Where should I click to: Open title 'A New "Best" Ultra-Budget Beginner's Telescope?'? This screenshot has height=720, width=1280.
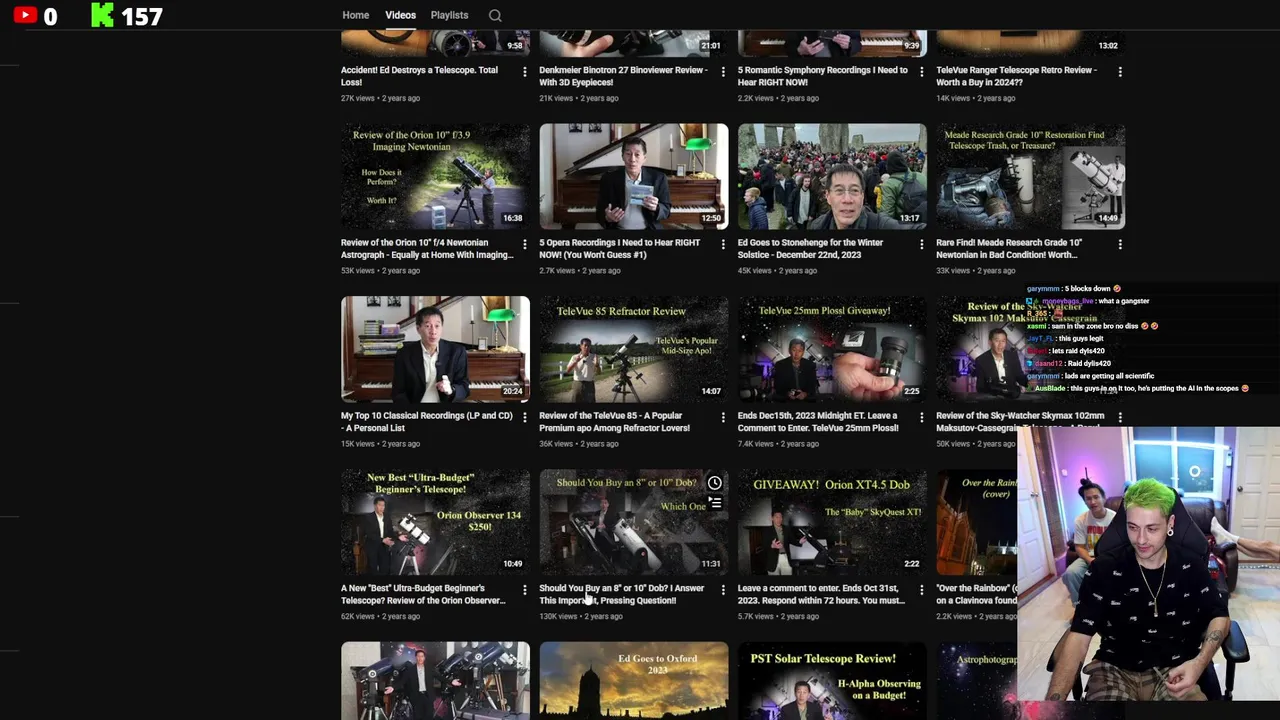pos(423,595)
